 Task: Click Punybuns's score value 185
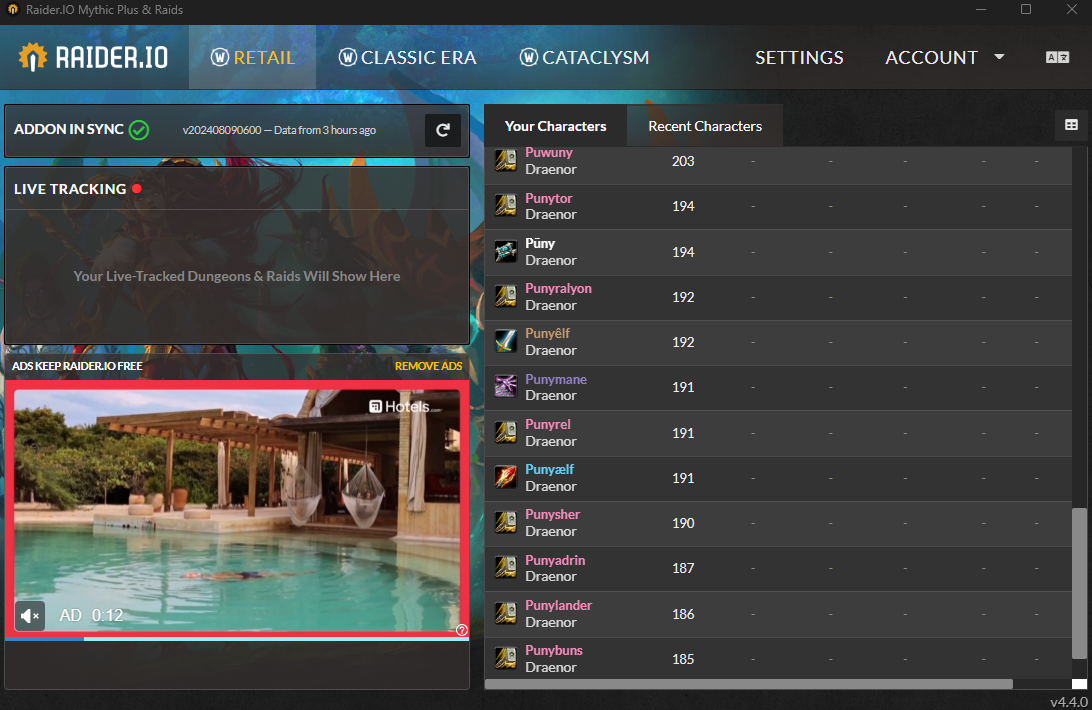[x=683, y=658]
